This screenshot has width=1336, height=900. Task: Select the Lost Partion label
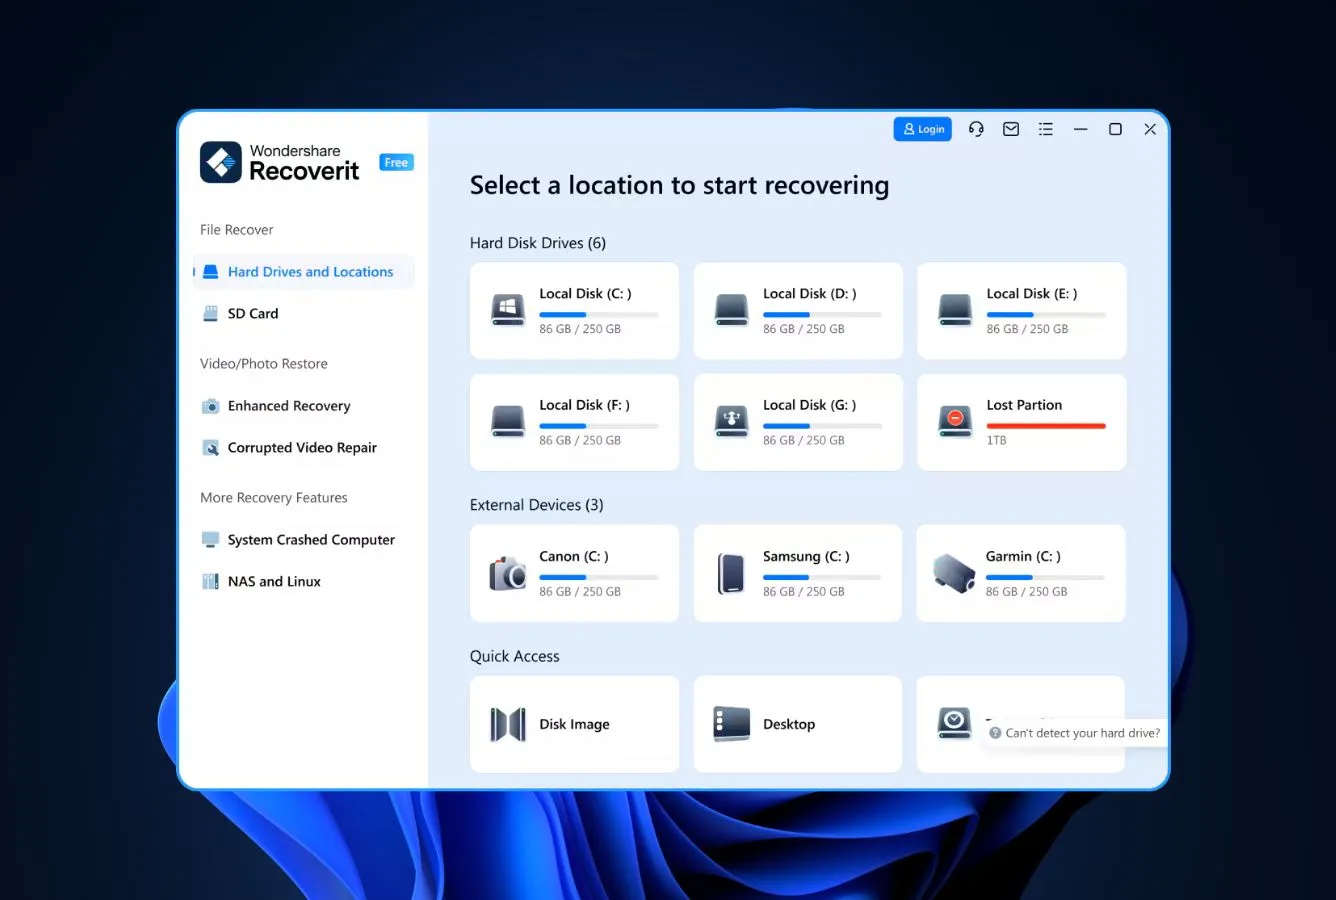pyautogui.click(x=1024, y=405)
